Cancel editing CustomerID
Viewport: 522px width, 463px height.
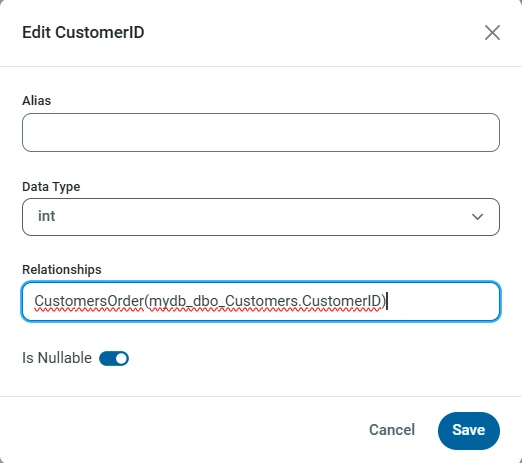point(392,430)
